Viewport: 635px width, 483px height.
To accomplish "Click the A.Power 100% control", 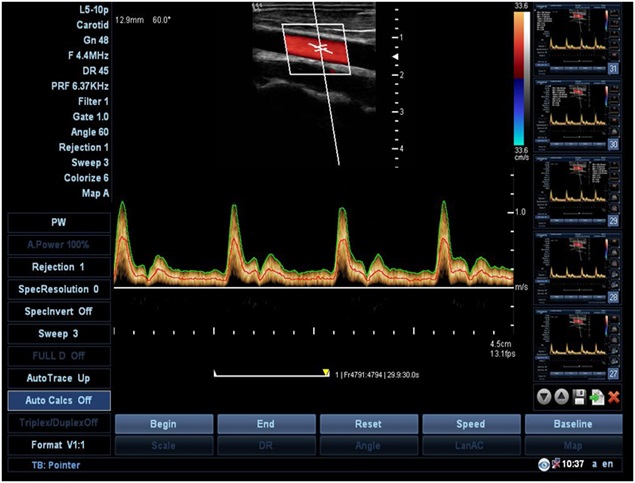I will 59,245.
